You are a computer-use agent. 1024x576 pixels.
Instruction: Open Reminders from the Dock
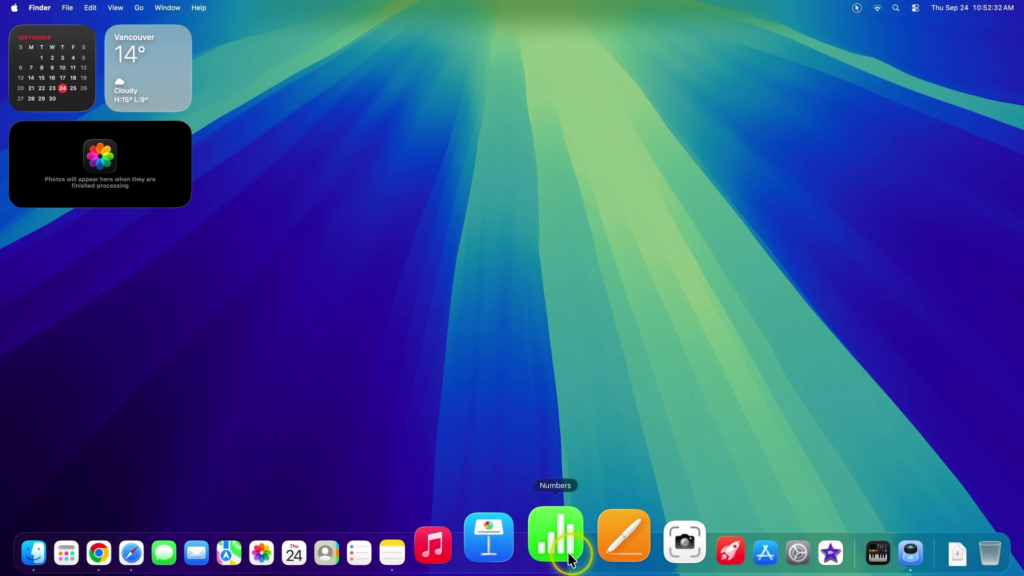click(x=359, y=553)
